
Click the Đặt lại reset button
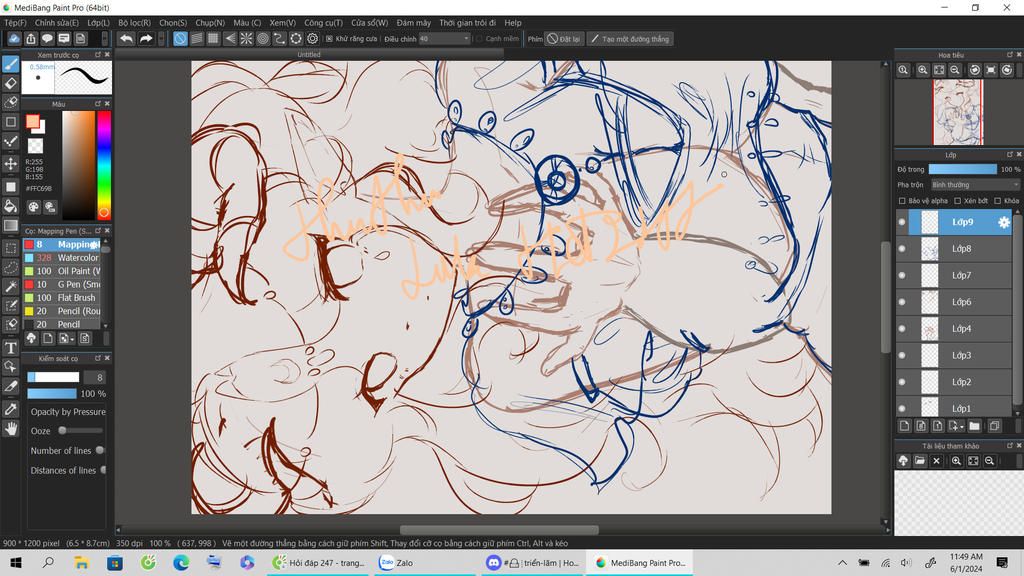[x=564, y=39]
